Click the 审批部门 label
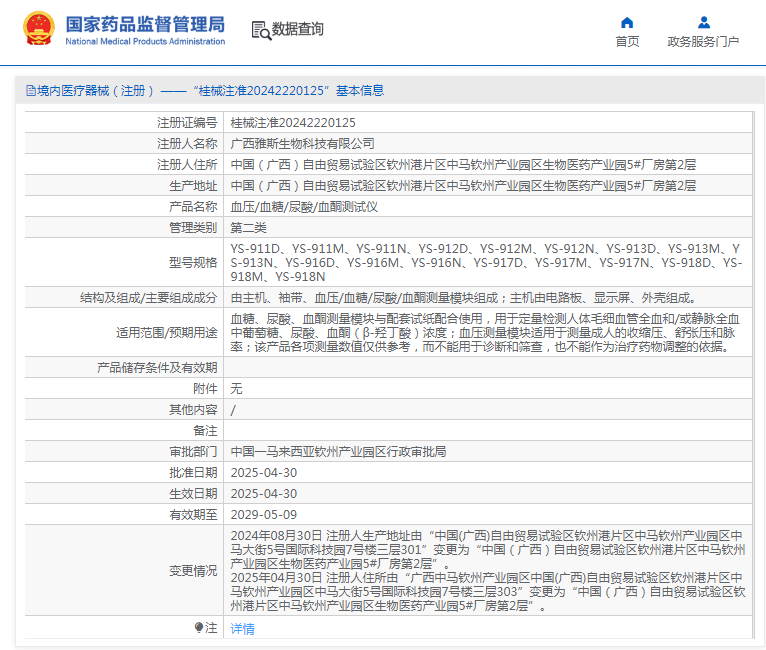The width and height of the screenshot is (766, 650). coord(193,452)
